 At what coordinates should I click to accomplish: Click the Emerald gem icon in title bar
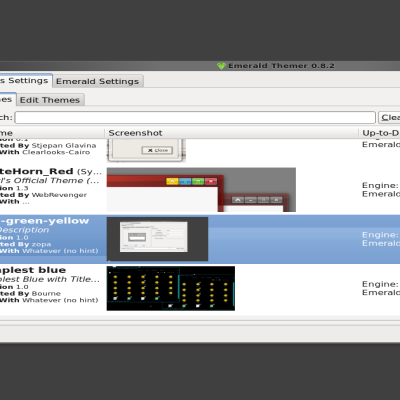221,66
